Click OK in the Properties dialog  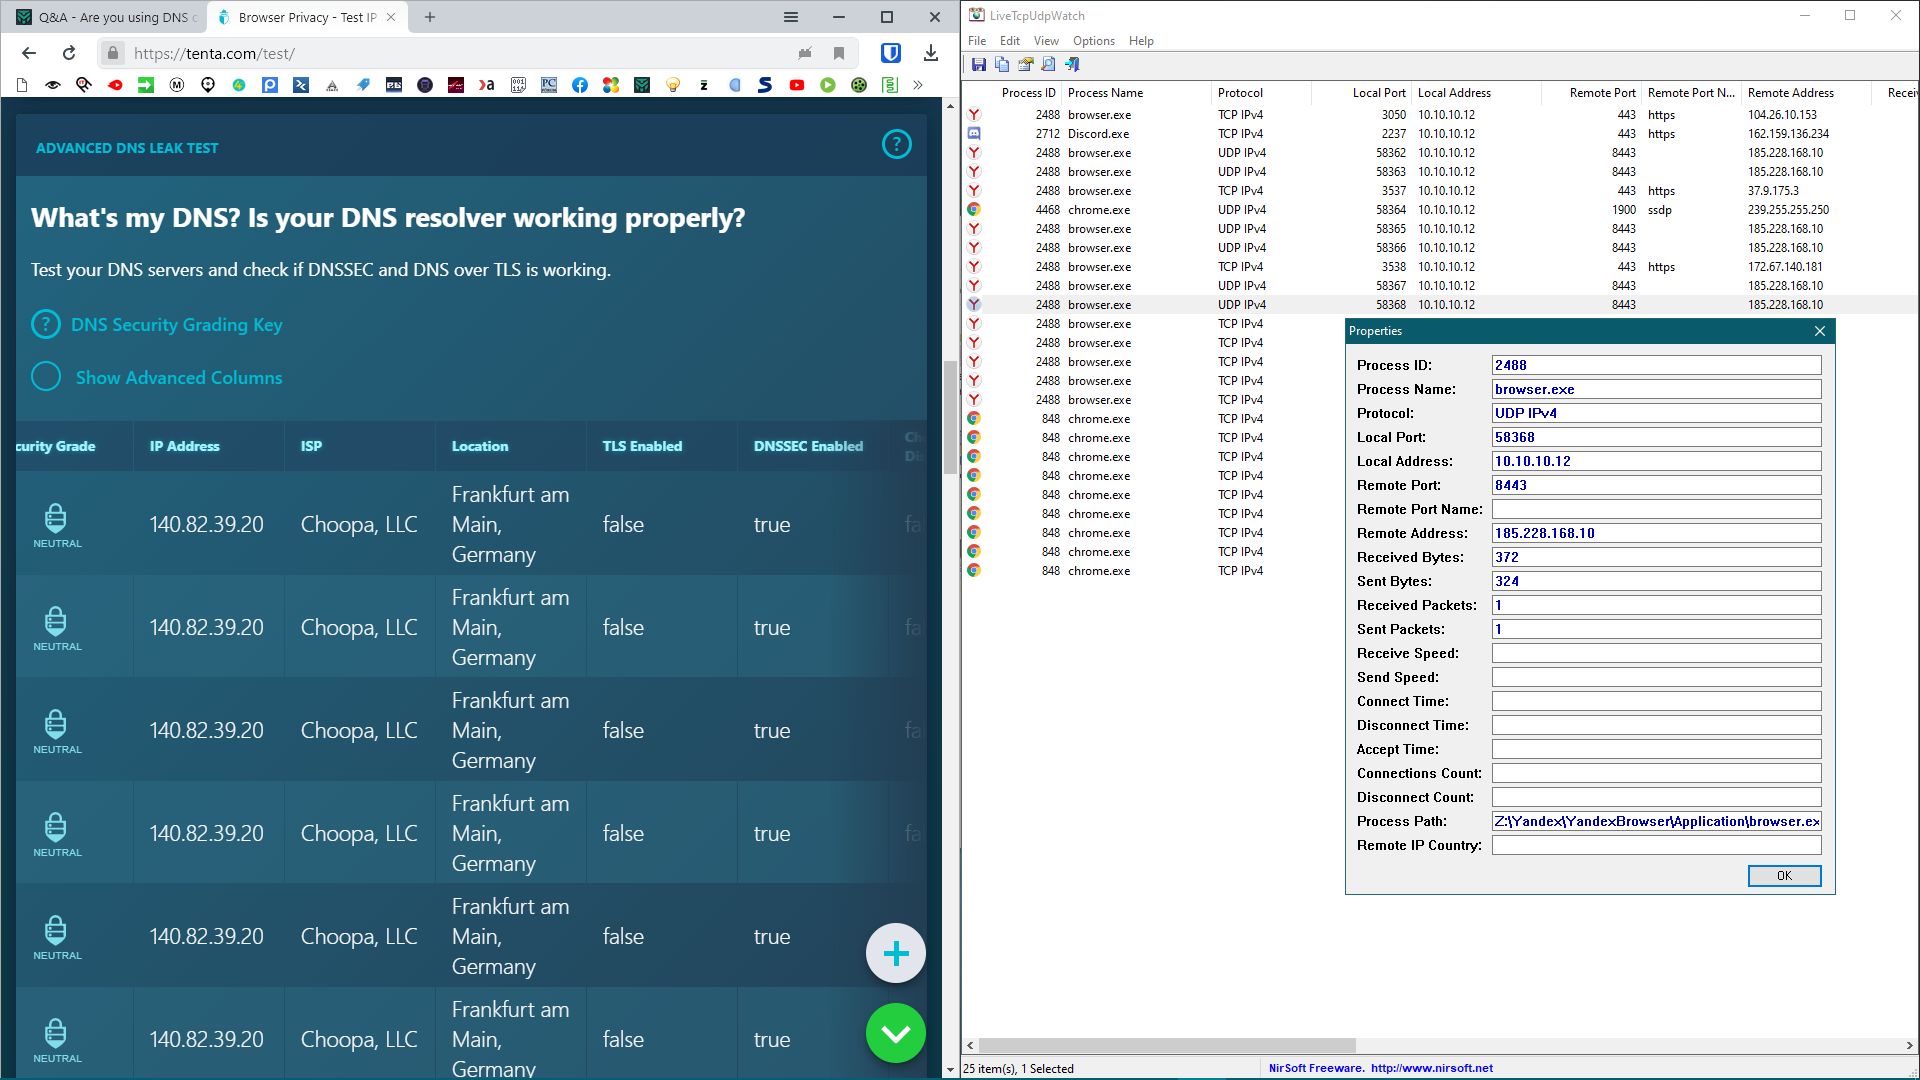1784,876
